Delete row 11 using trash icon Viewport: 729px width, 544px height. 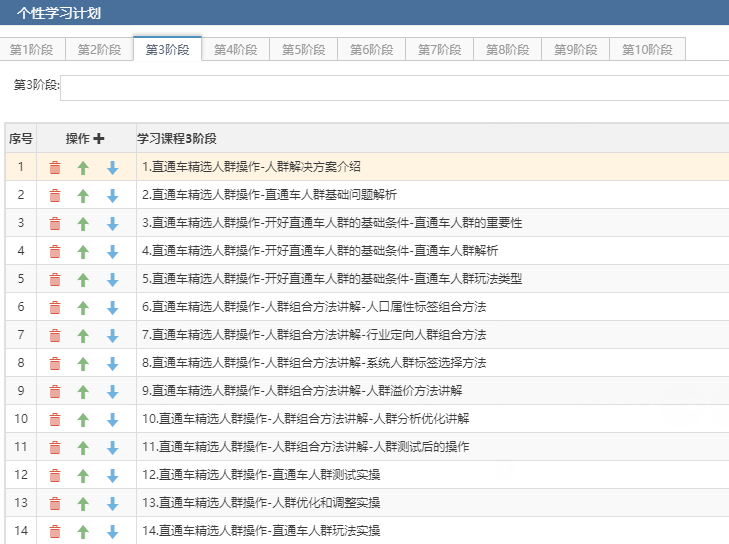coord(55,448)
